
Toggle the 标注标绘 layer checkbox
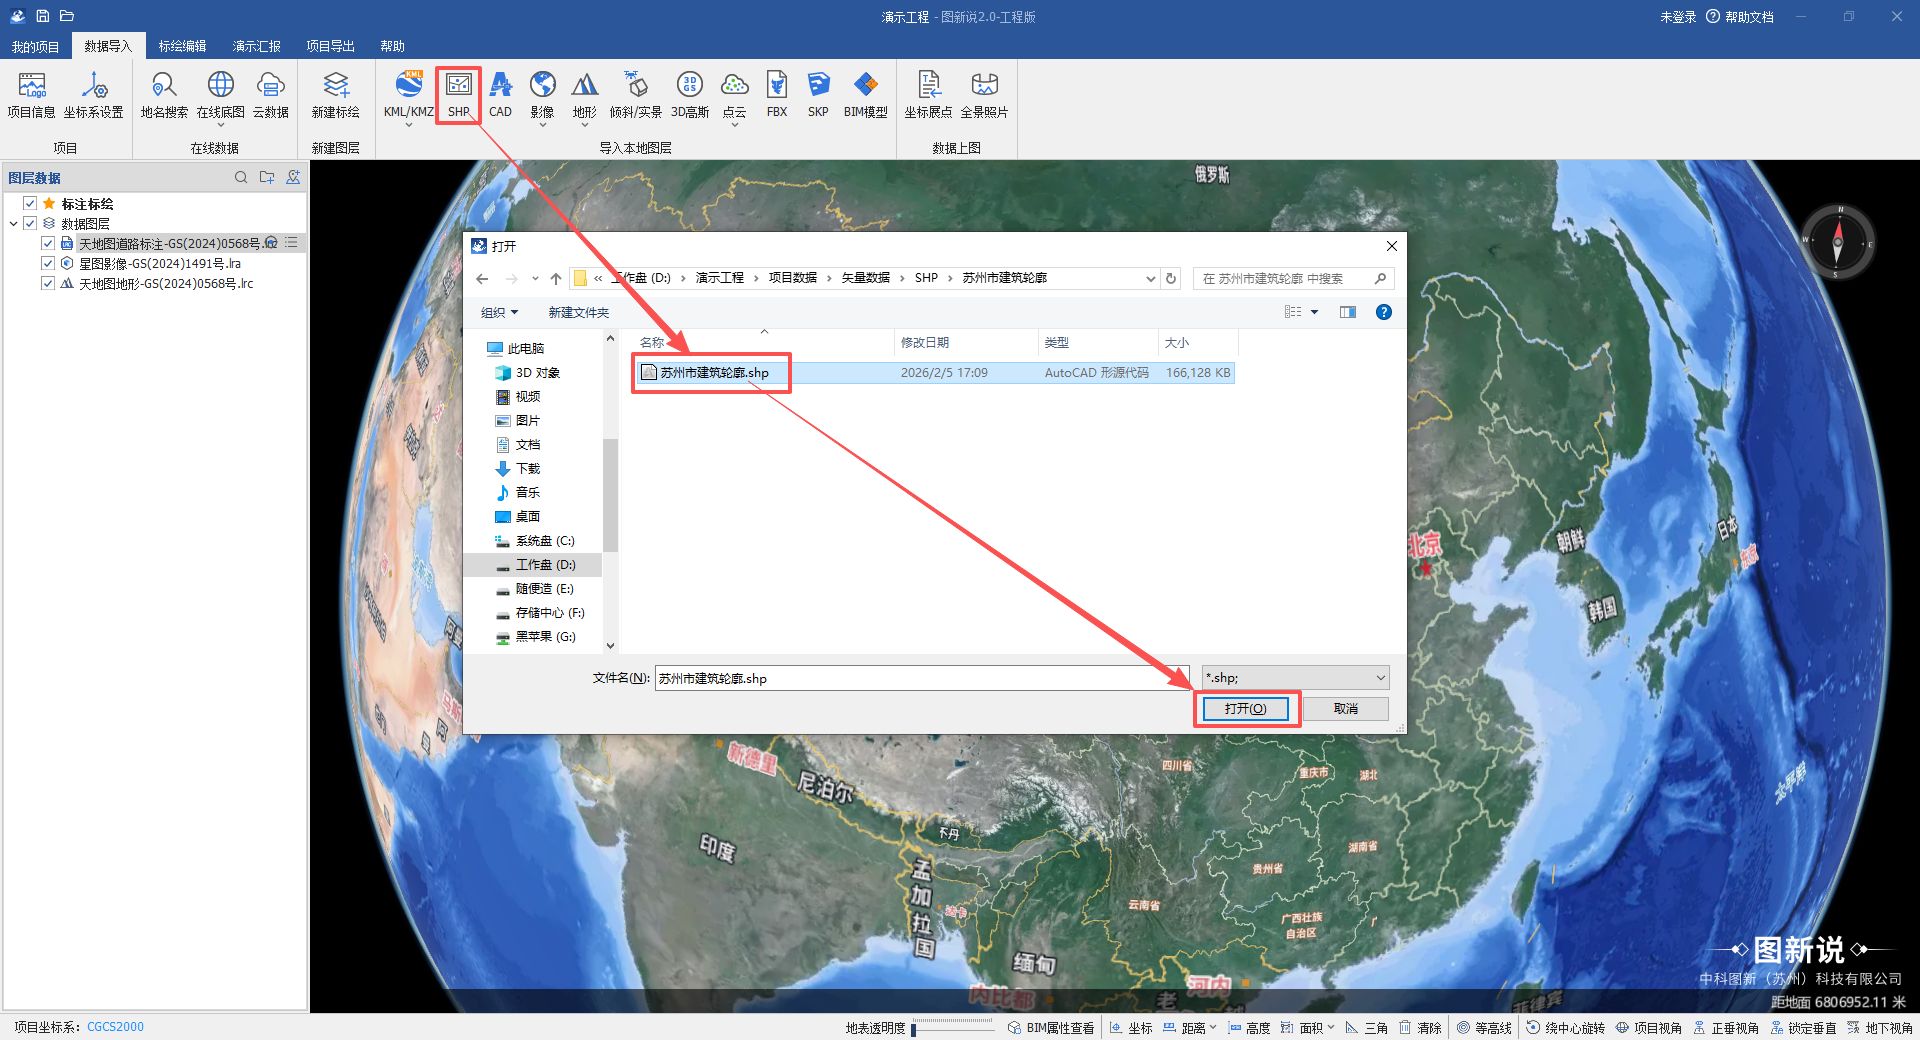click(x=30, y=203)
